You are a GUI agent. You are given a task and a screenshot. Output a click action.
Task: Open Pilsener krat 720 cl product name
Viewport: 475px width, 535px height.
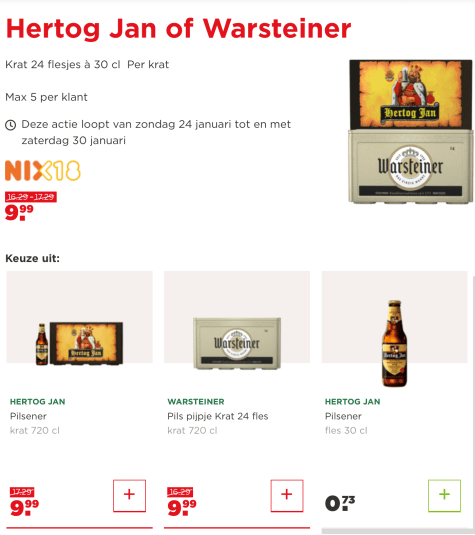pos(28,416)
